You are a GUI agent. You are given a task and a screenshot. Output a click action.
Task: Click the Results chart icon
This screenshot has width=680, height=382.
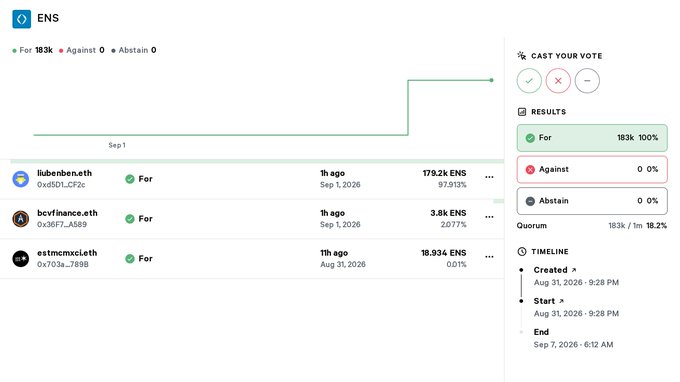coord(522,112)
